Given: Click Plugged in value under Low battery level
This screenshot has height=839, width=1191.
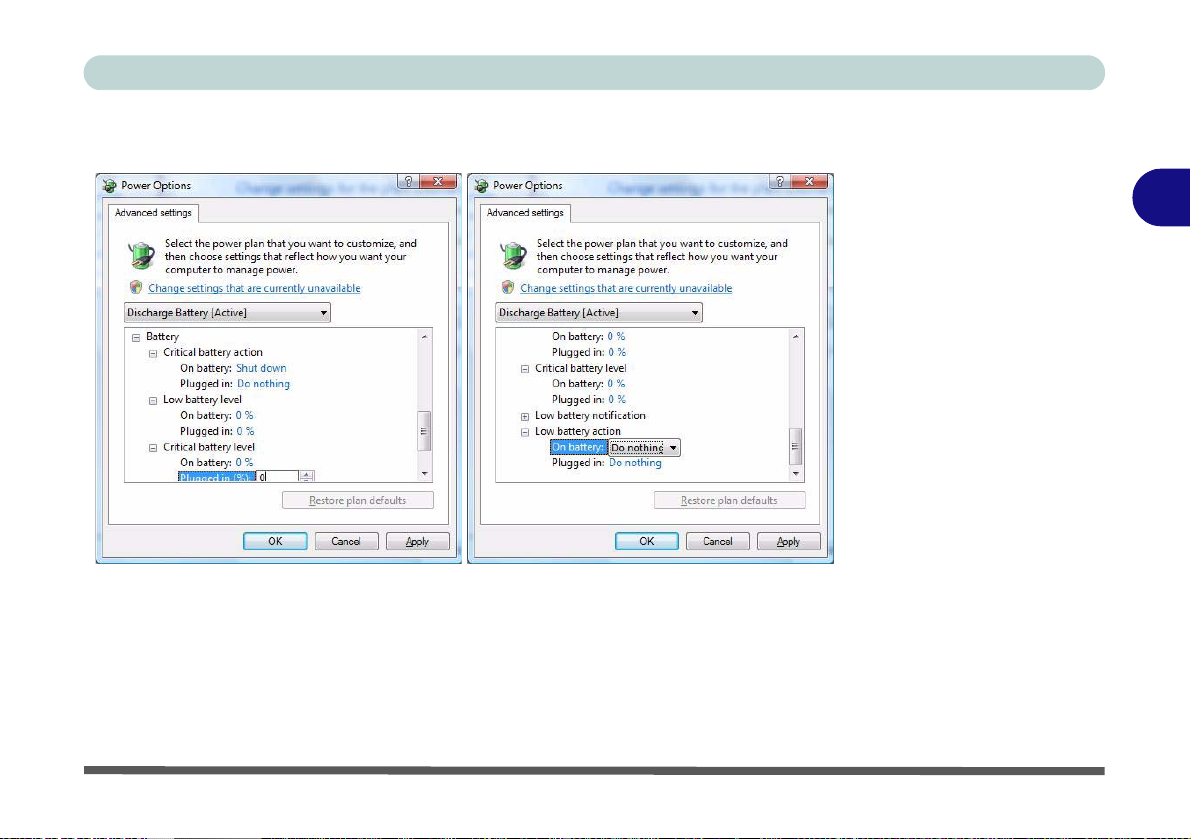Looking at the screenshot, I should click(245, 431).
